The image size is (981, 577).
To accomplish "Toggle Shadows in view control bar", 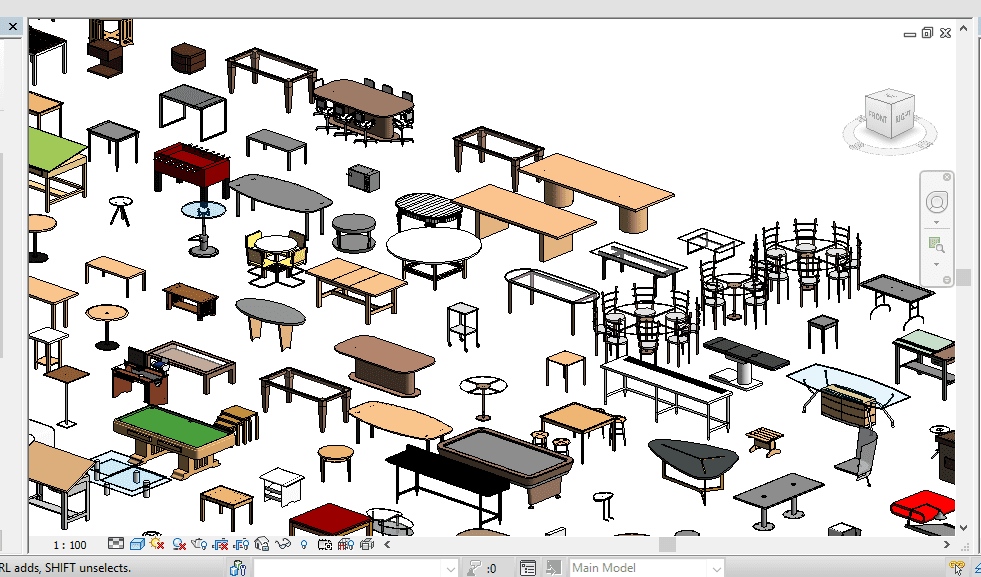I will click(179, 545).
